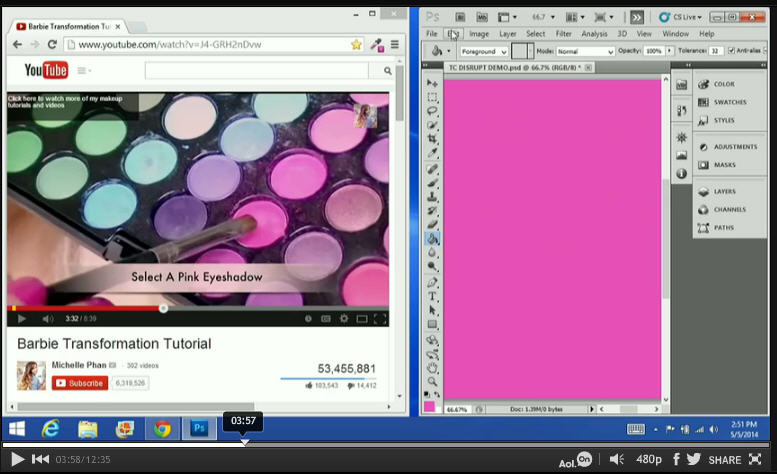The width and height of the screenshot is (777, 474).
Task: Select the Path Selection tool
Action: point(432,310)
